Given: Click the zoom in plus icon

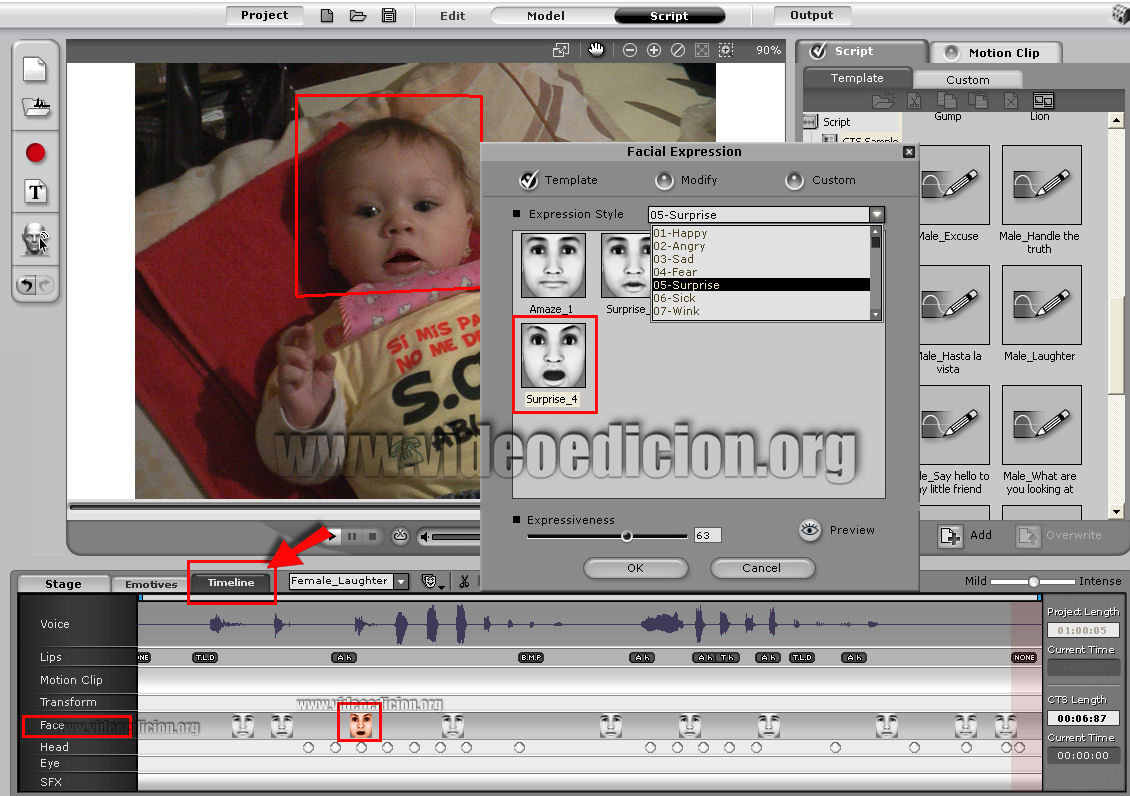Looking at the screenshot, I should point(654,50).
